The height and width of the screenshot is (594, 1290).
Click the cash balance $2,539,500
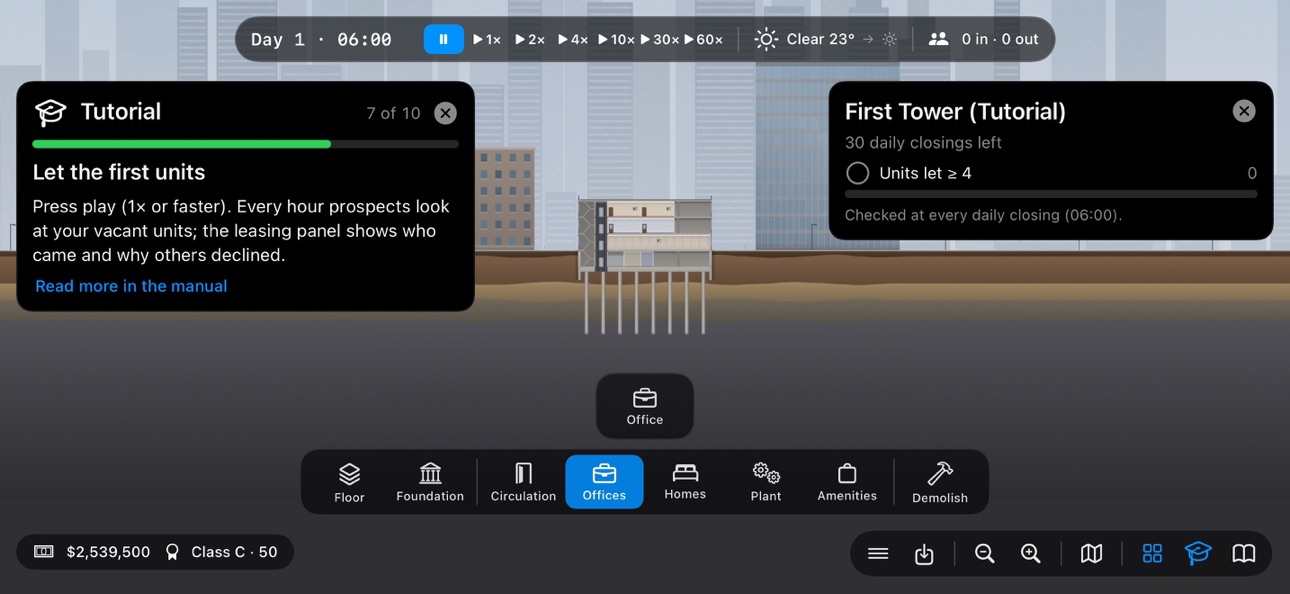[x=108, y=552]
